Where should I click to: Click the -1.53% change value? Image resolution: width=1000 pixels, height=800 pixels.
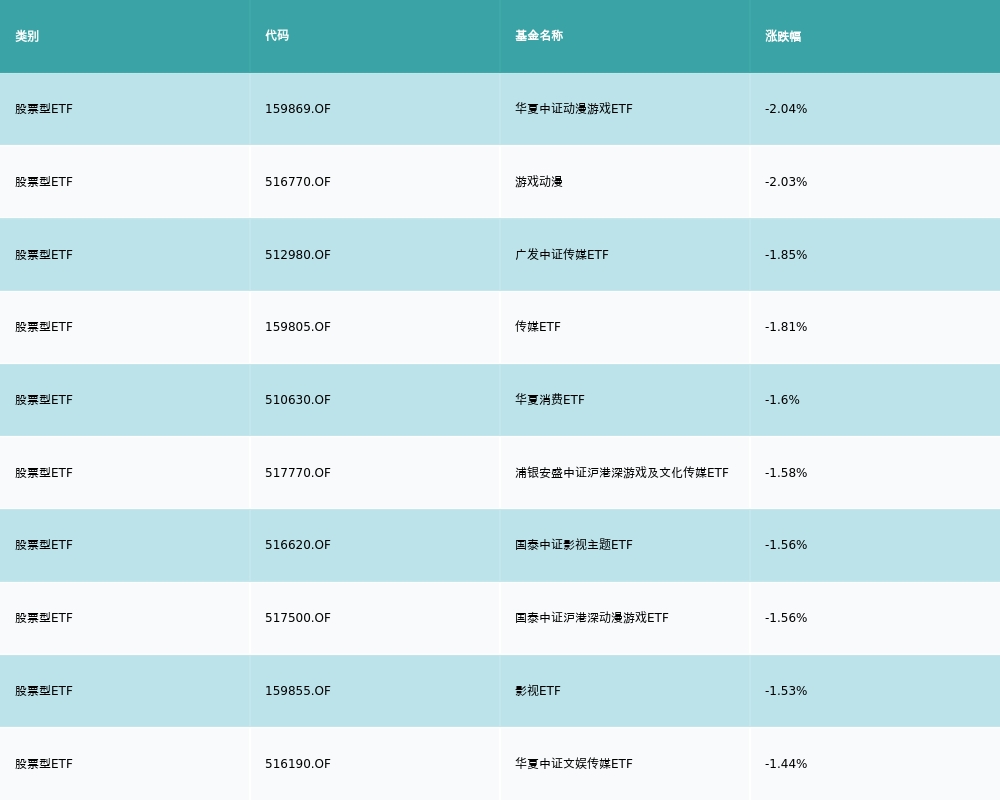point(786,691)
